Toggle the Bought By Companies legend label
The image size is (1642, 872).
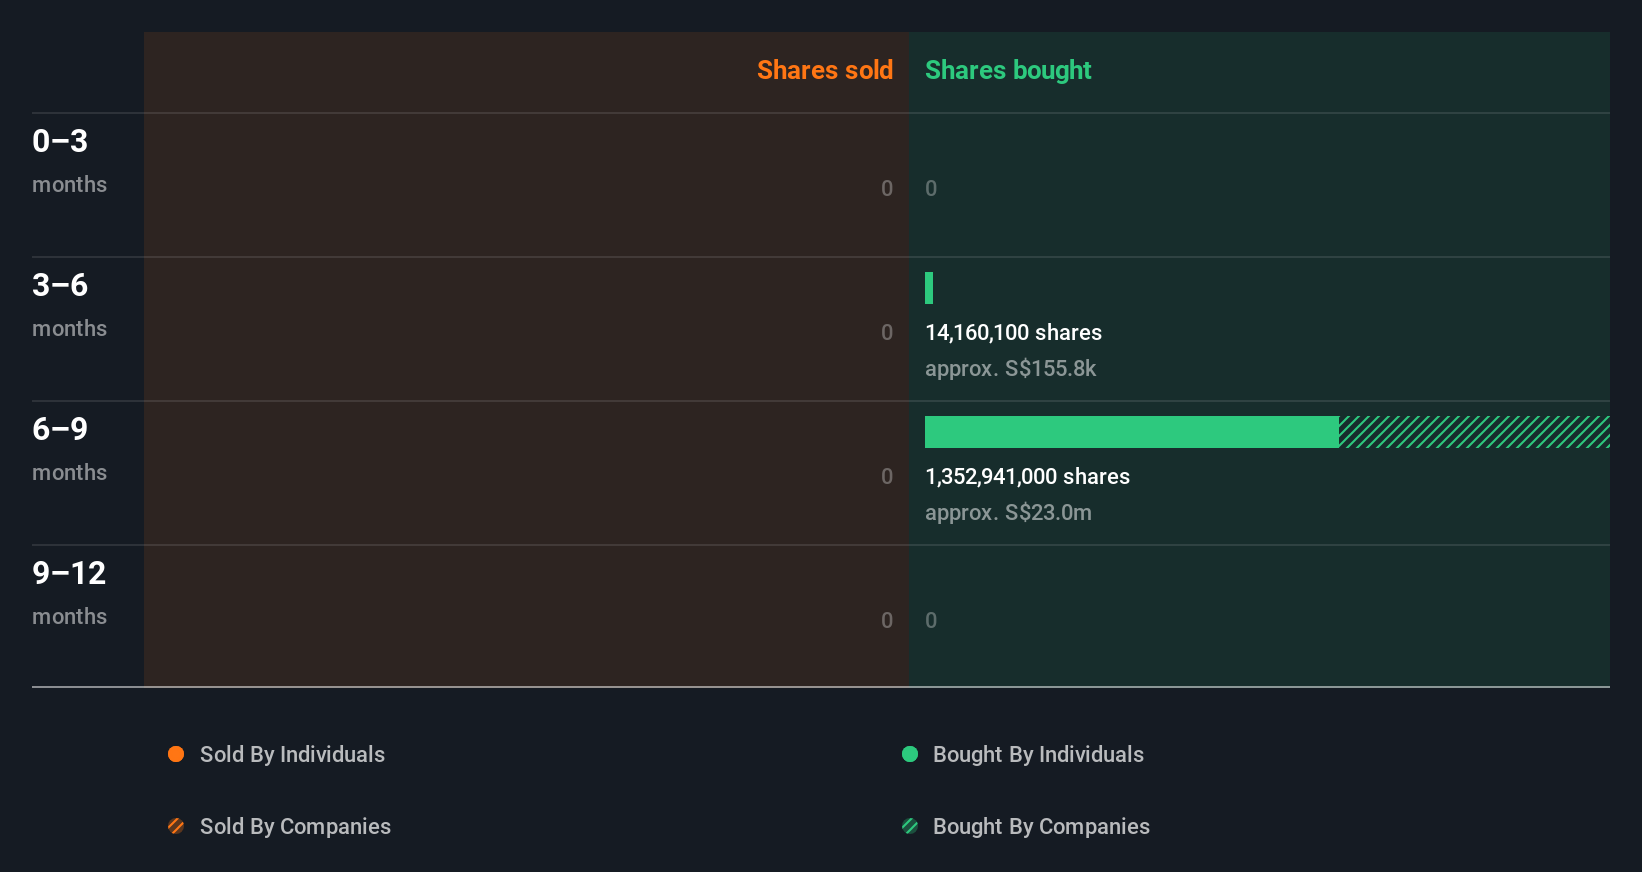(x=1041, y=826)
